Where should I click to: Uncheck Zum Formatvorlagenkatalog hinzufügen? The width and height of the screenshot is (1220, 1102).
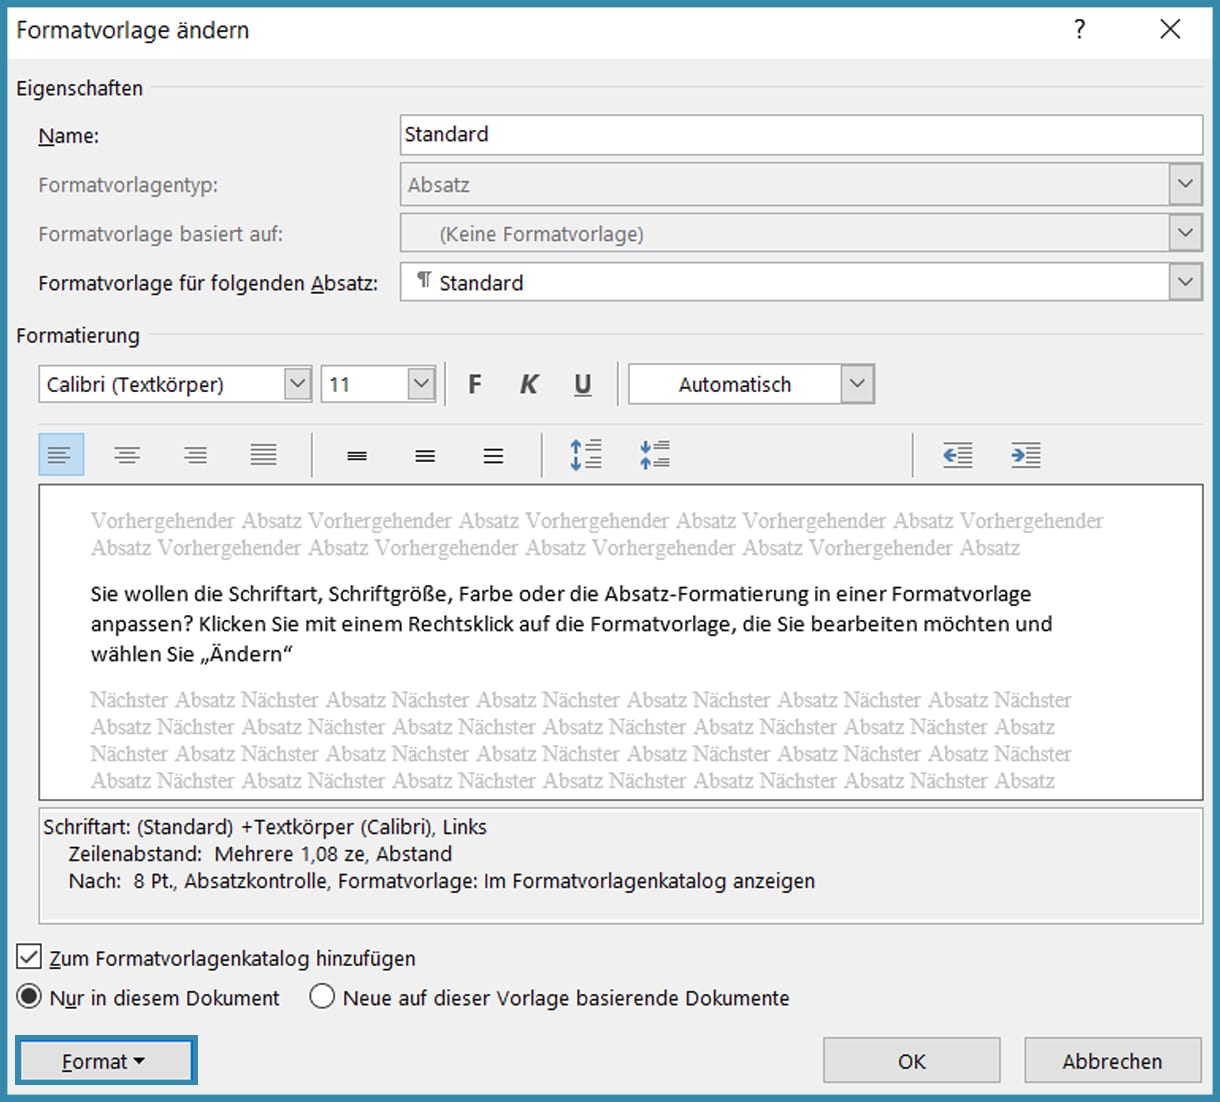click(x=28, y=957)
